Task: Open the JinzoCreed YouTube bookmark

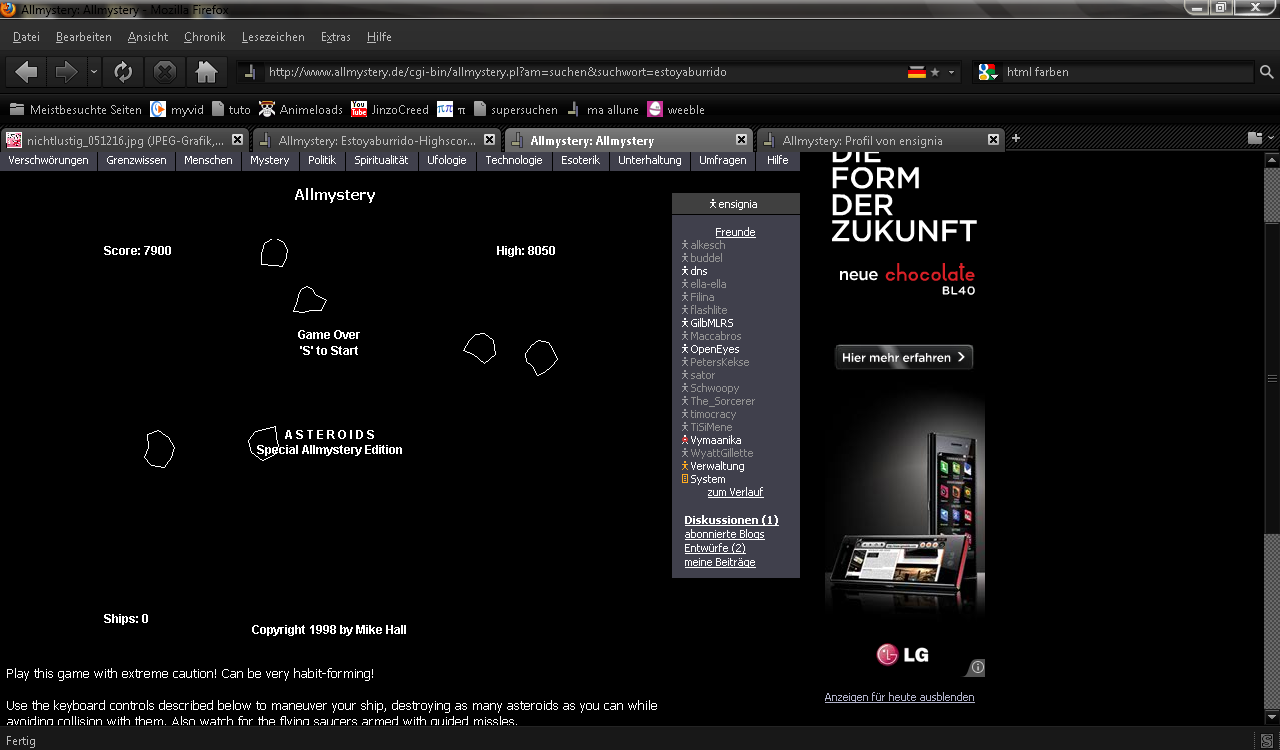Action: [x=390, y=110]
